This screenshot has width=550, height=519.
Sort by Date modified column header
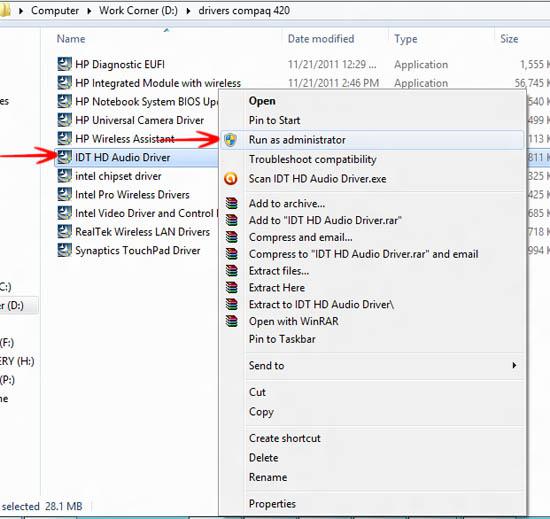(x=321, y=39)
